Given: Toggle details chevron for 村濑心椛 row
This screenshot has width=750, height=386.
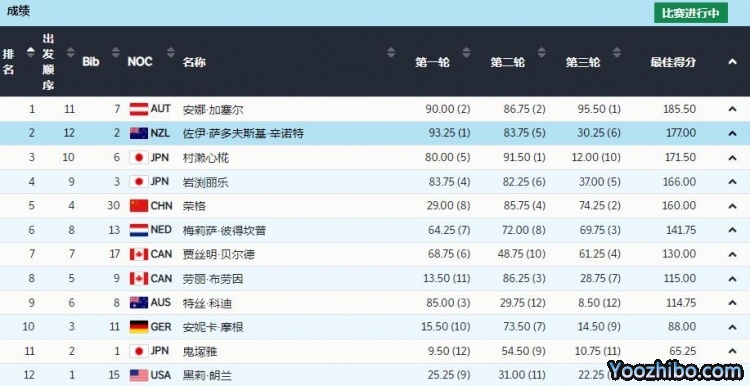Looking at the screenshot, I should click(x=732, y=158).
